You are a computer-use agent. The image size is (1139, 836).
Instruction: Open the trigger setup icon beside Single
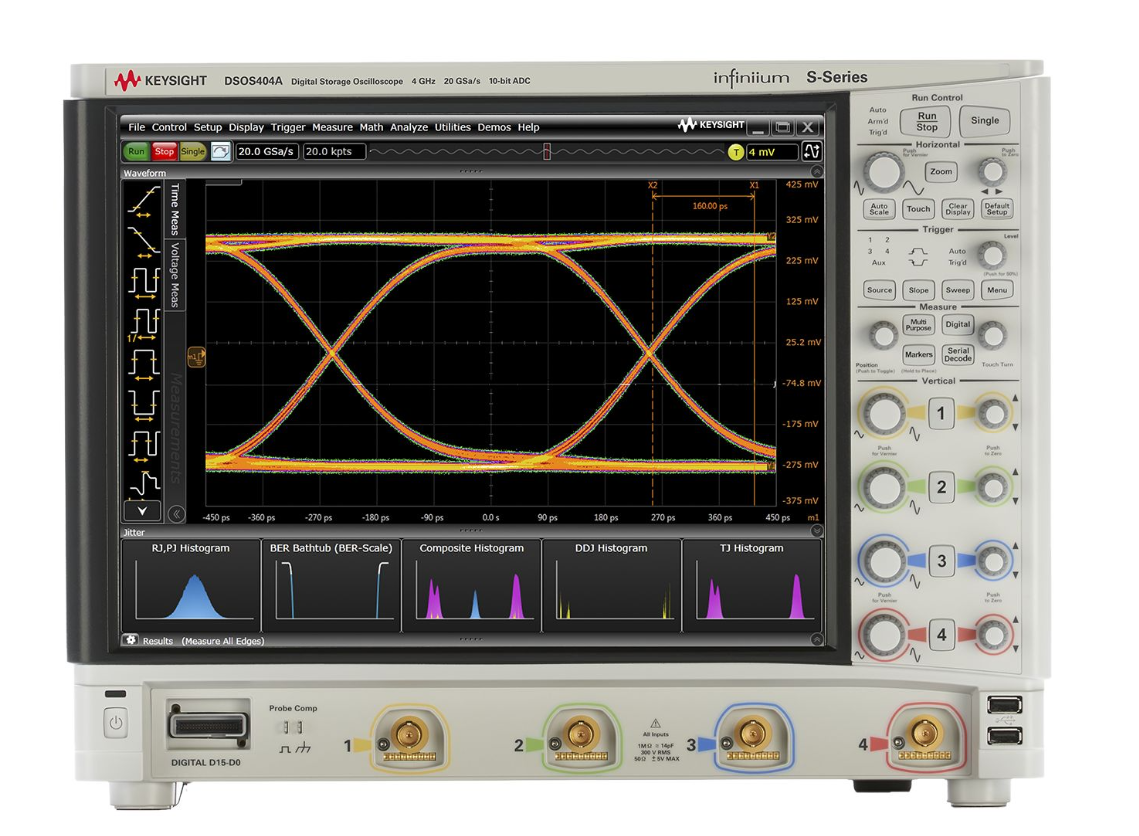pyautogui.click(x=222, y=151)
